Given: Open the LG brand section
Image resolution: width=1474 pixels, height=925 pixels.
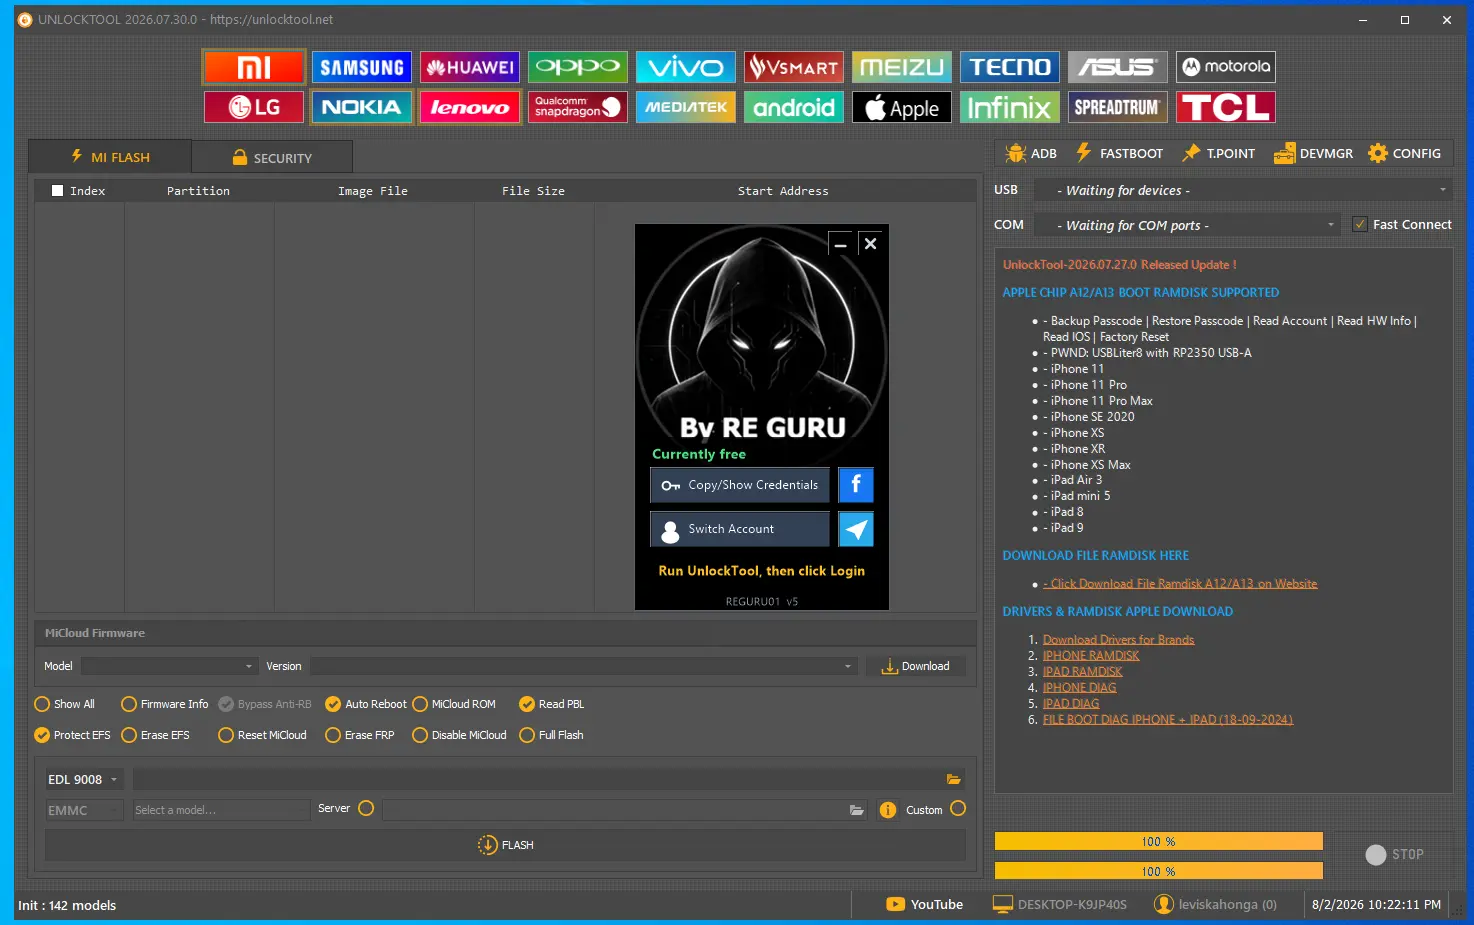Looking at the screenshot, I should coord(254,107).
